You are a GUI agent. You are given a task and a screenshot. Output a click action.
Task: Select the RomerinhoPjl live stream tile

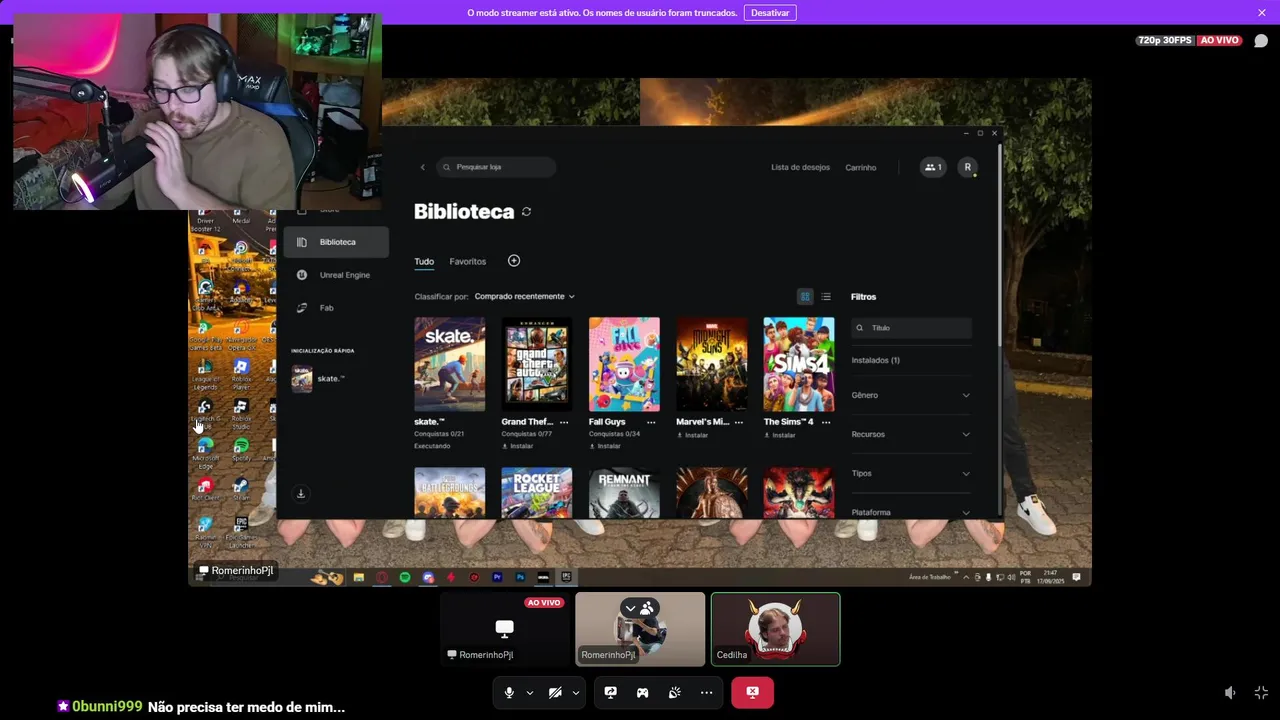pos(504,629)
